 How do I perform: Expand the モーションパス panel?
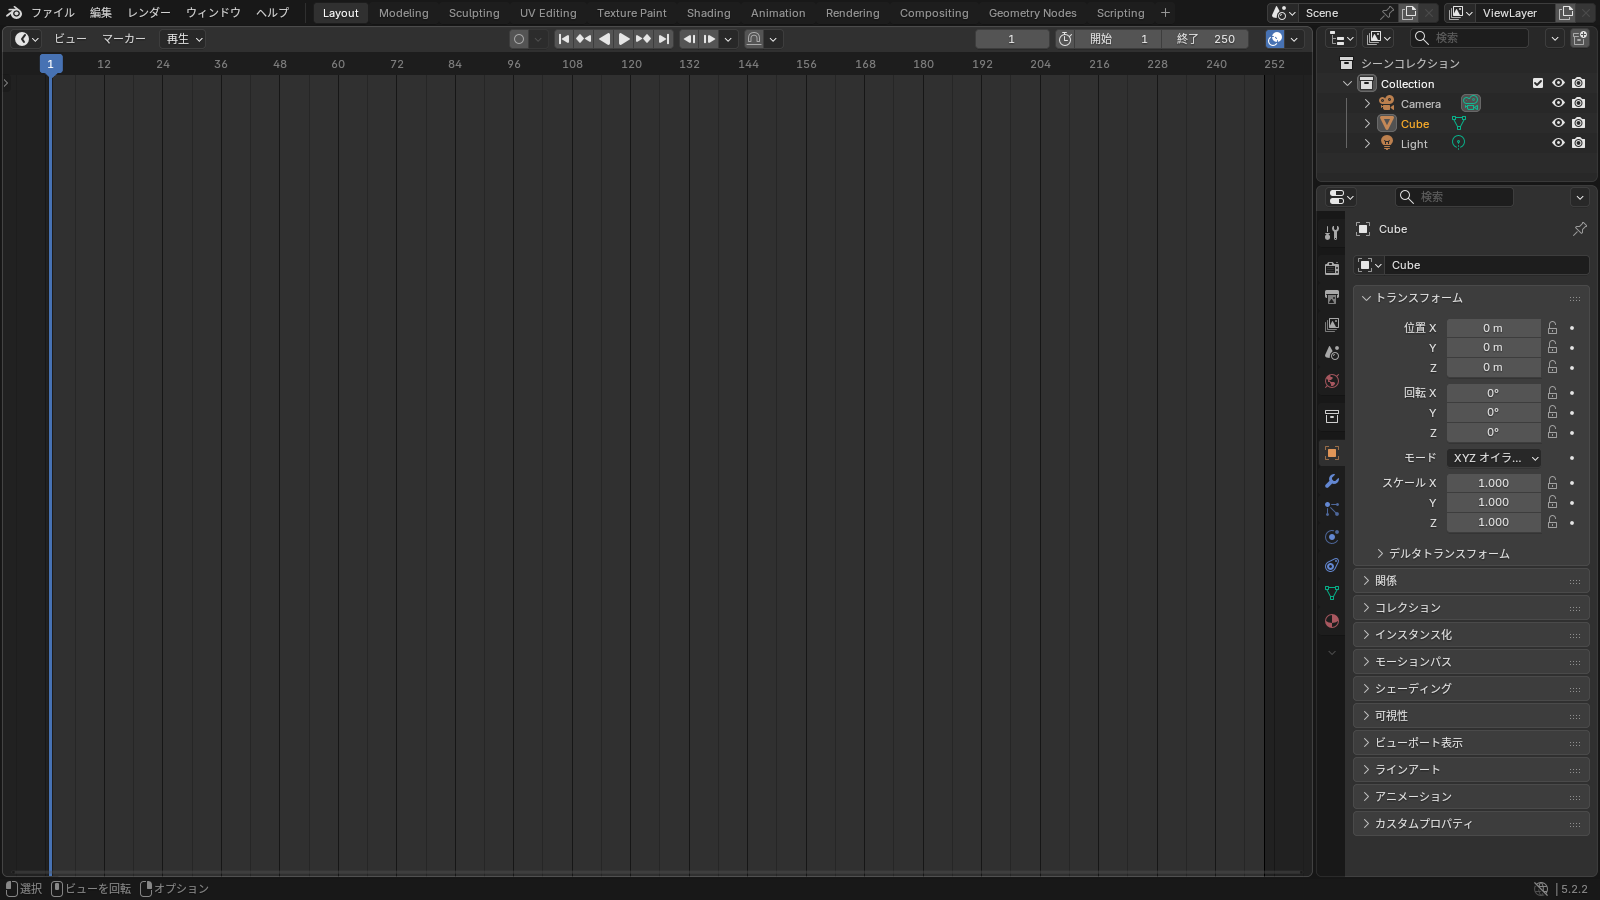tap(1471, 662)
